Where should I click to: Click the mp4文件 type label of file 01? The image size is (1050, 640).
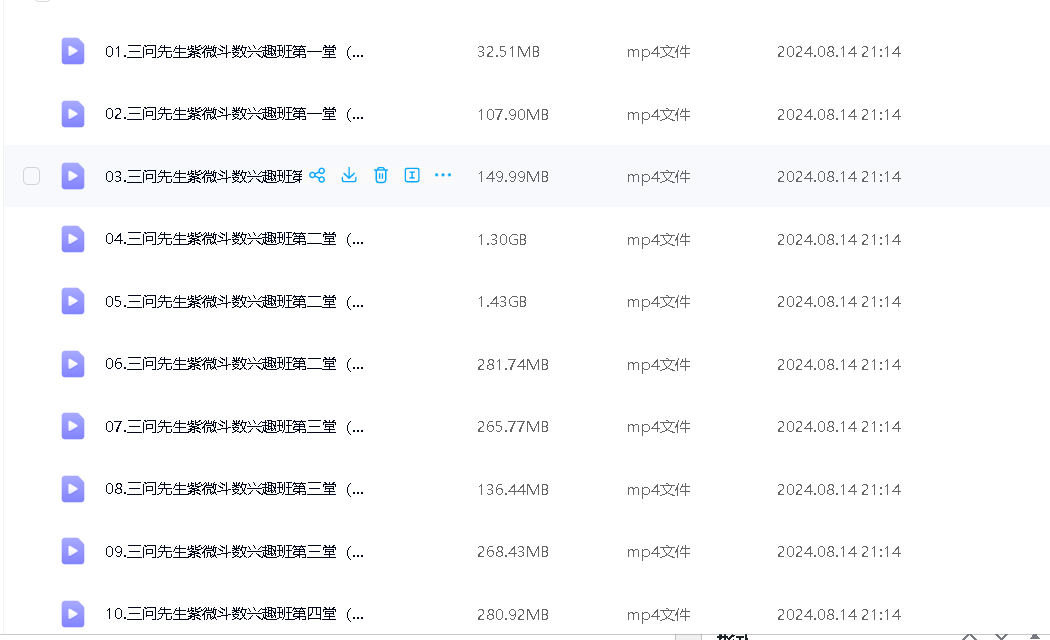click(x=658, y=52)
